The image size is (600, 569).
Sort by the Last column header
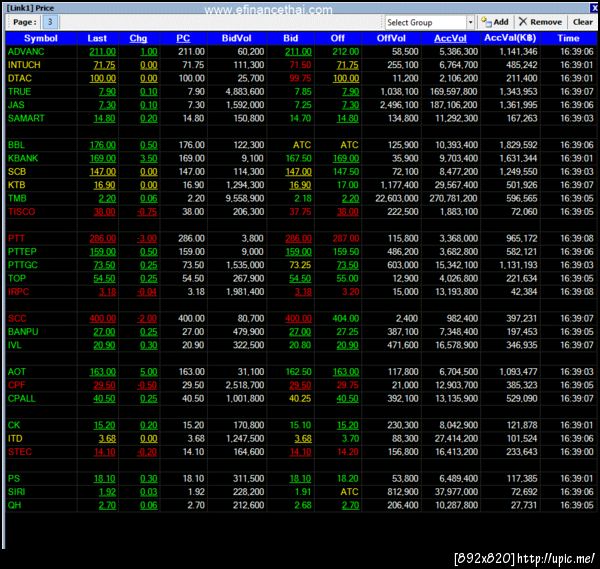point(97,38)
